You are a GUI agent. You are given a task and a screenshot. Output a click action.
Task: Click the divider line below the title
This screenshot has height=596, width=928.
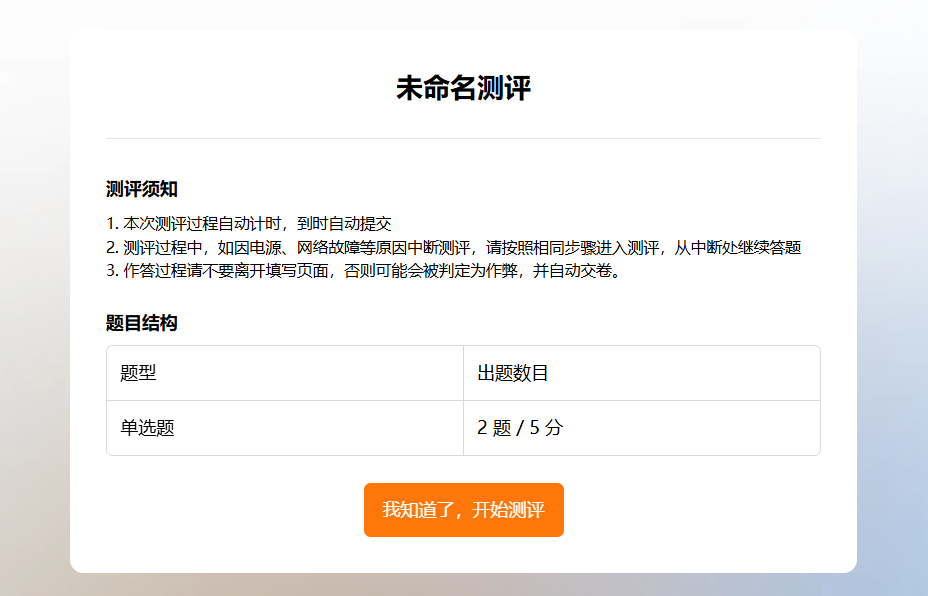click(x=463, y=138)
